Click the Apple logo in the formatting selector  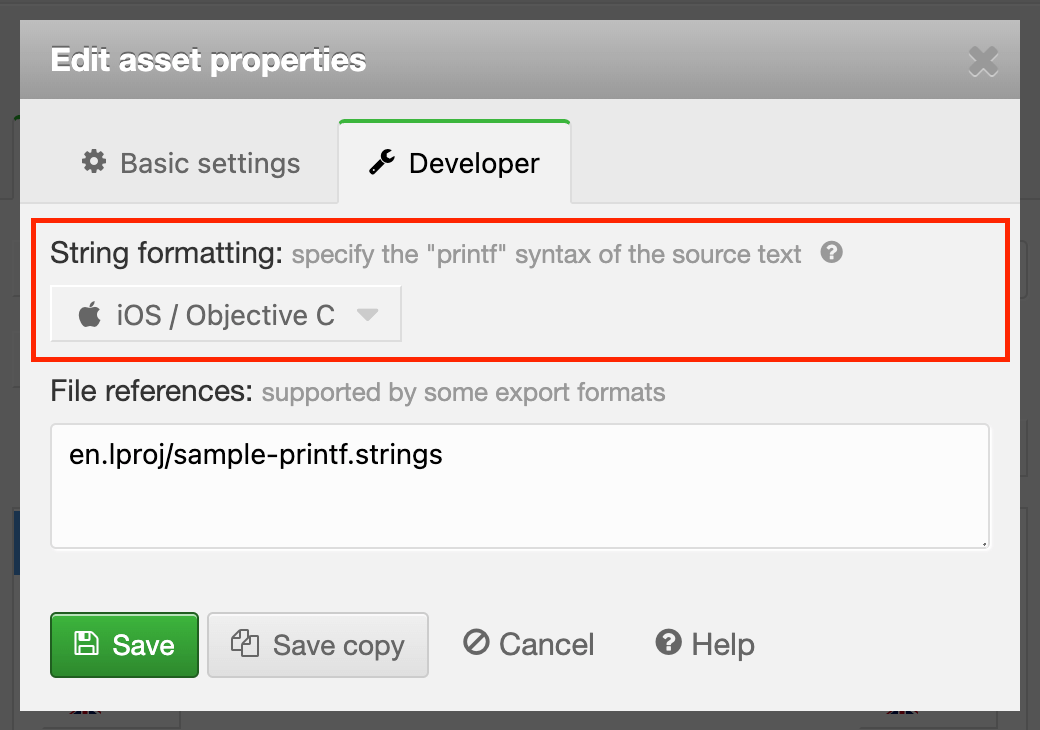(90, 316)
